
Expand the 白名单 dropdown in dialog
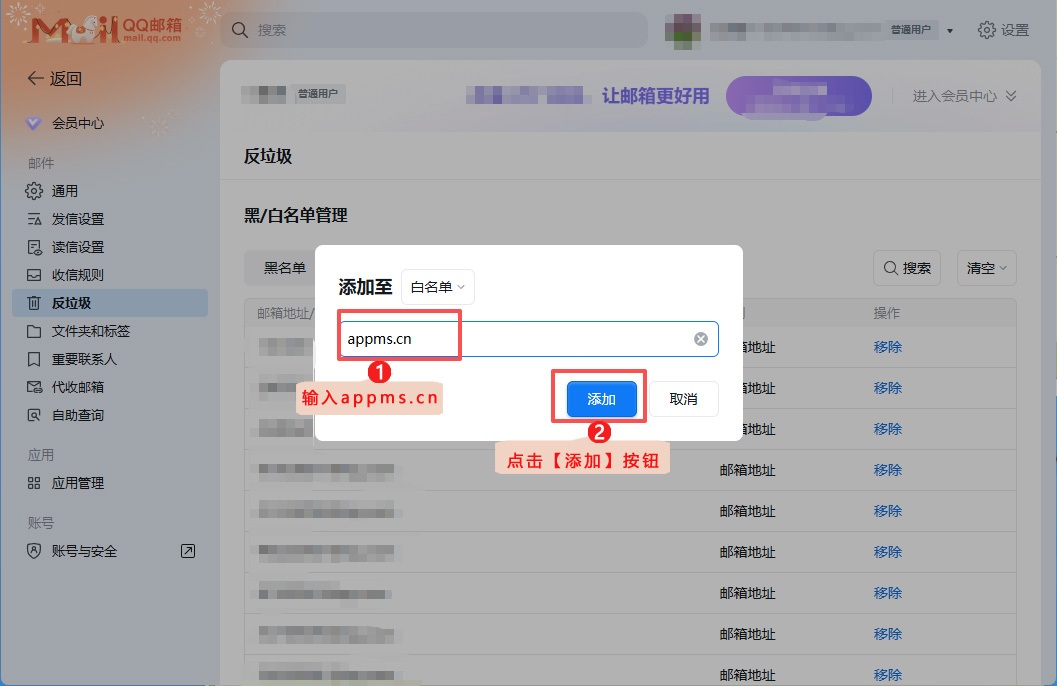tap(438, 288)
